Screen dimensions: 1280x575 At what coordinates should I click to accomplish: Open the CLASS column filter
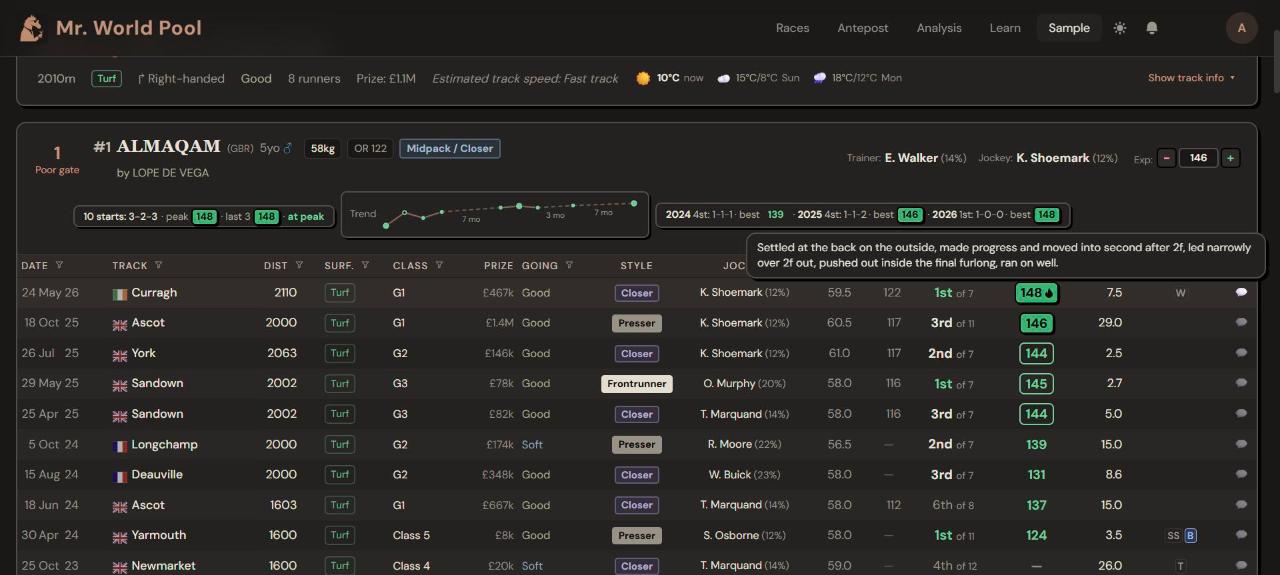(x=438, y=266)
